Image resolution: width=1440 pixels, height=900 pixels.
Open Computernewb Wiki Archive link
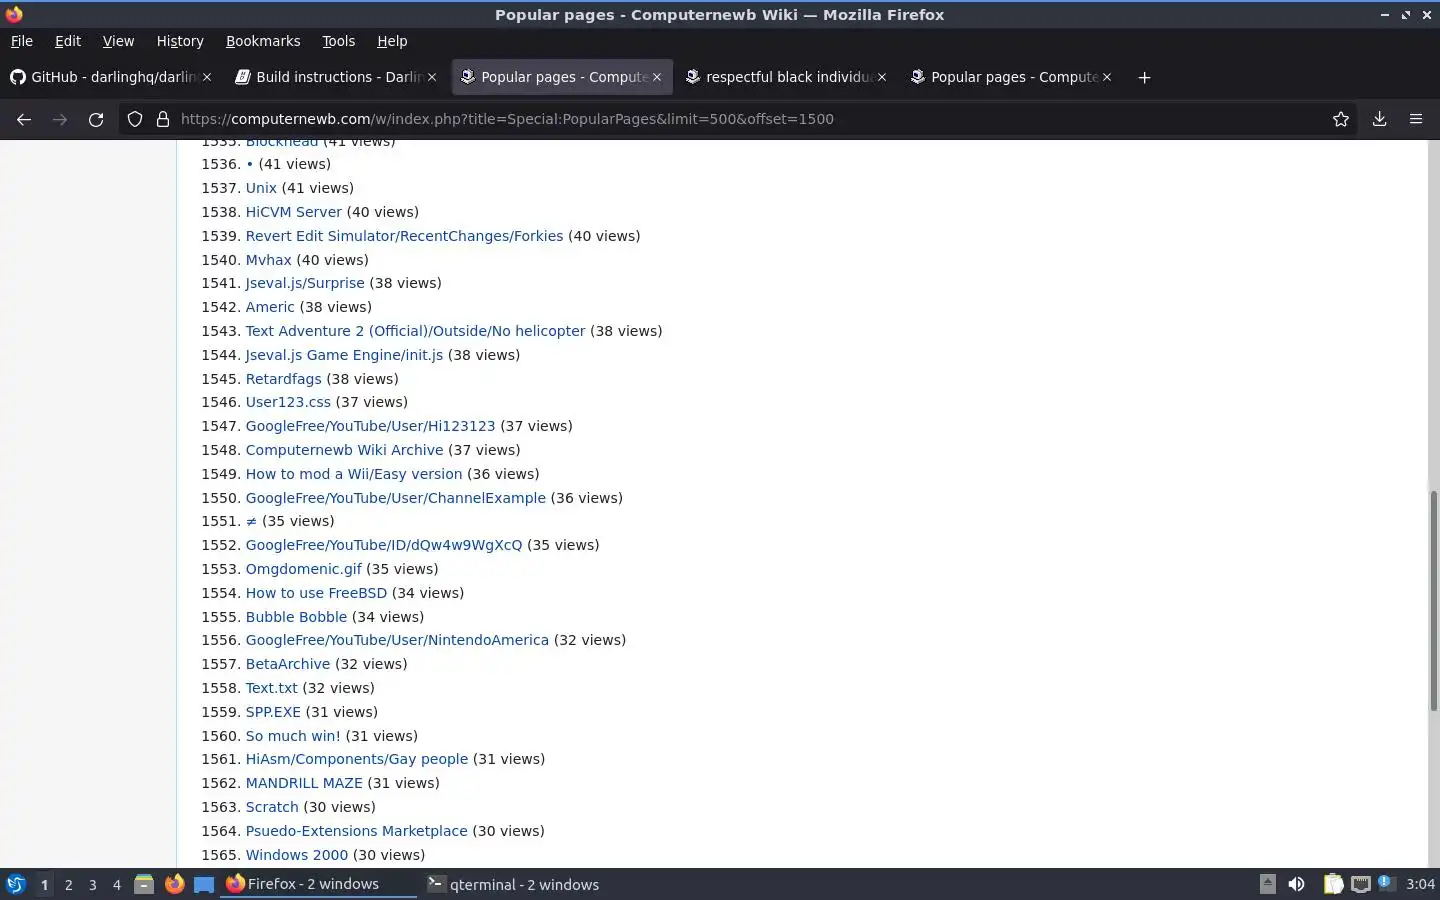344,450
